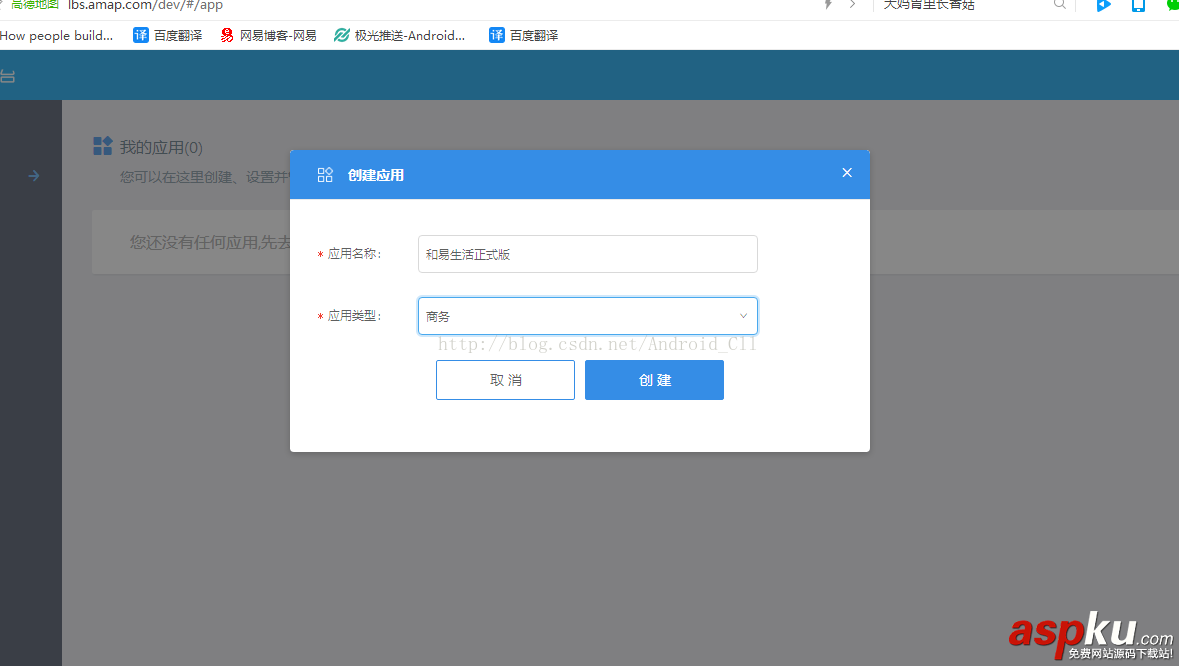Click 您还没有任何应用 message text

click(x=210, y=242)
